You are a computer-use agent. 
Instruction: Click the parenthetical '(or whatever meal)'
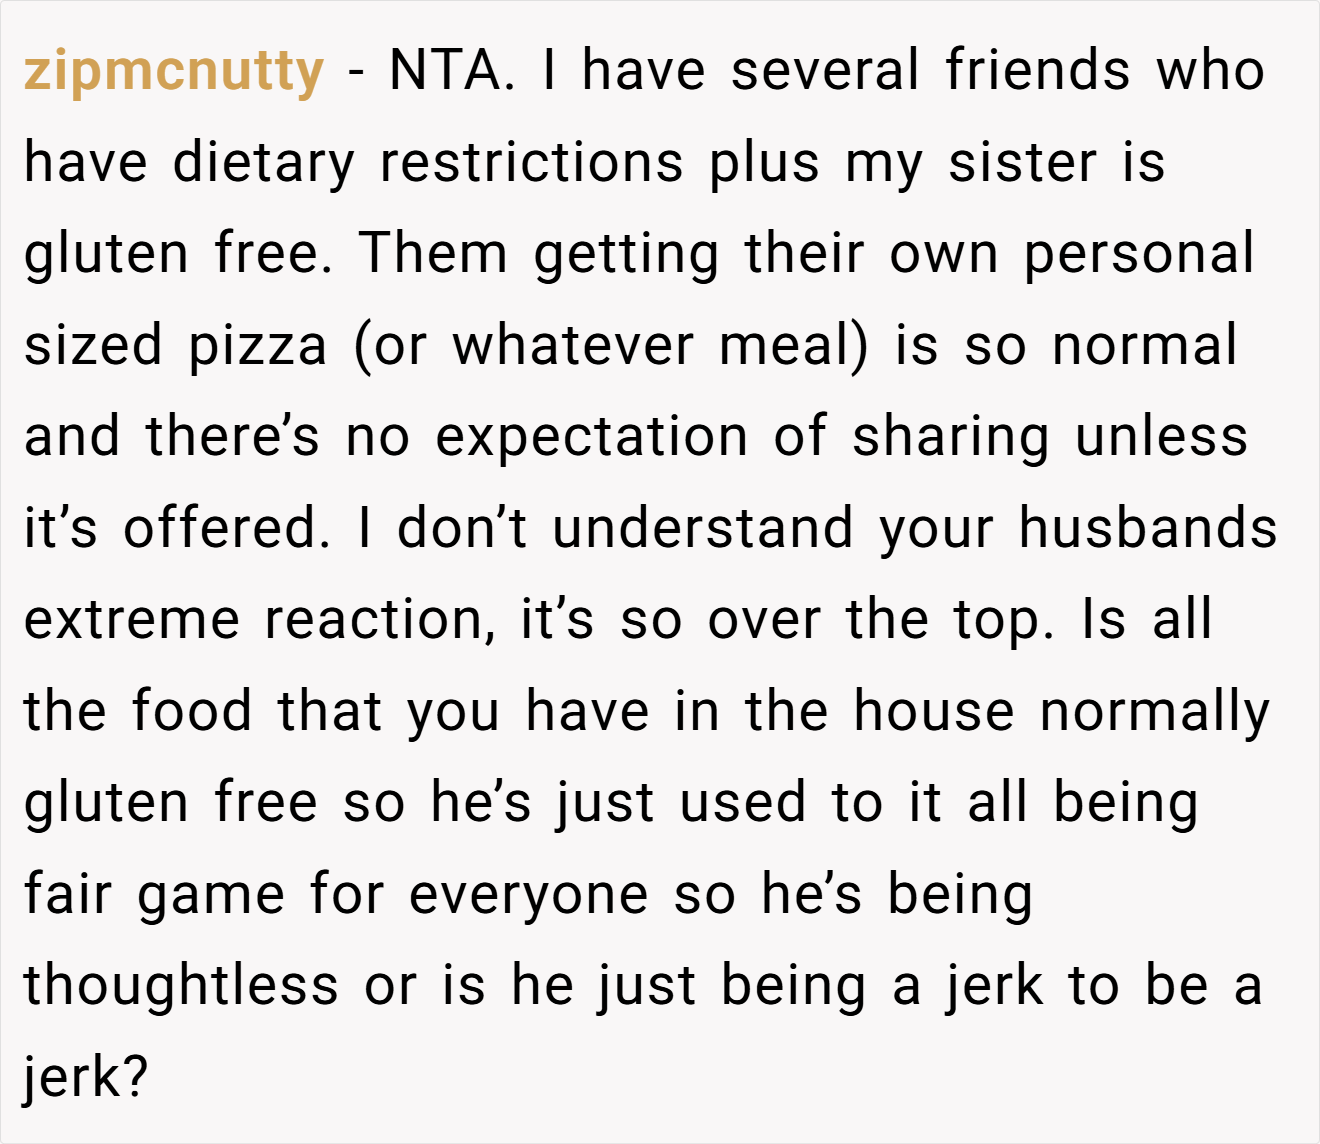tap(611, 346)
